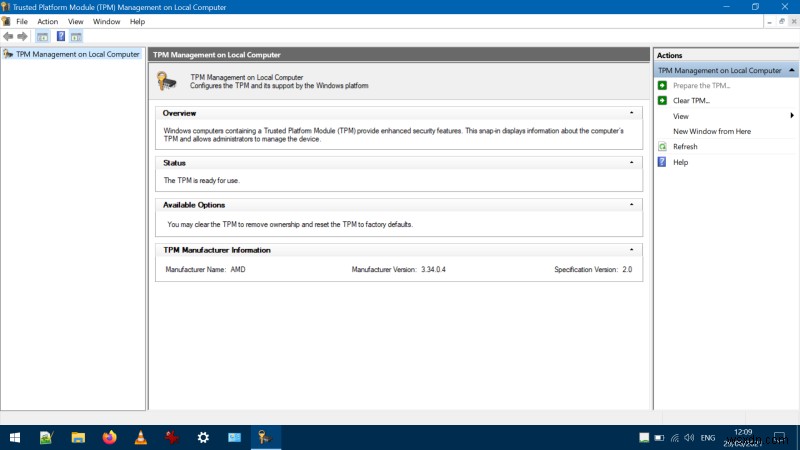Click the Status heading text
Screen dimensions: 800x450
point(174,163)
